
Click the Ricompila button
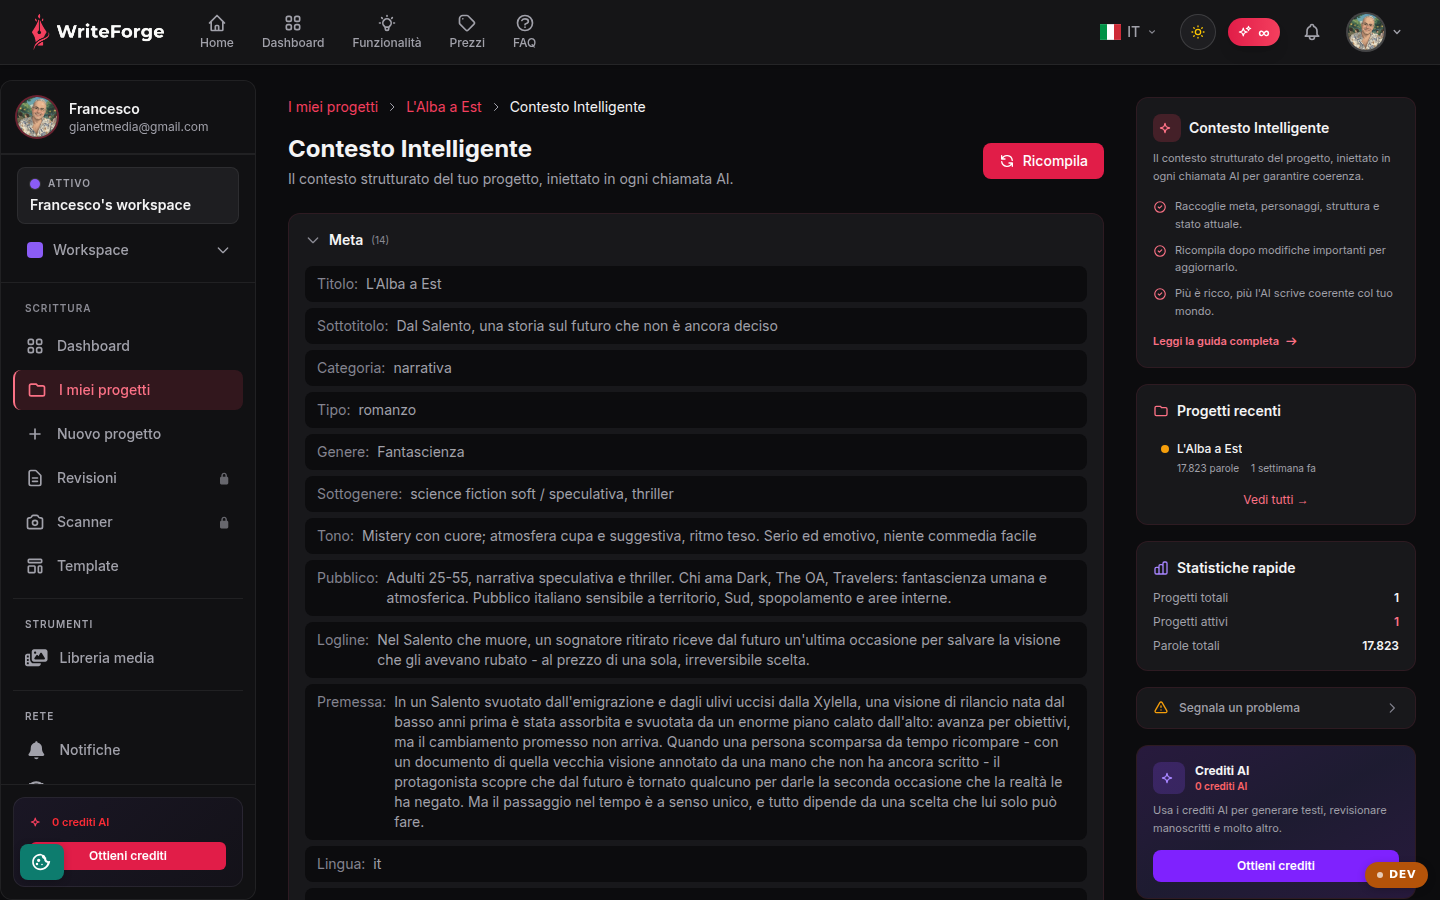coord(1043,161)
